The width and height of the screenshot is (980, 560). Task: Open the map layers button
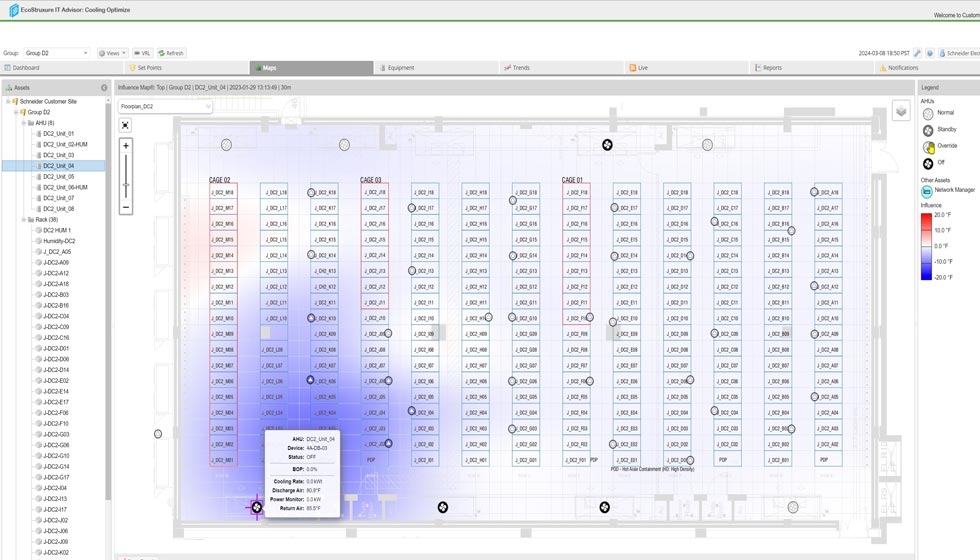901,112
